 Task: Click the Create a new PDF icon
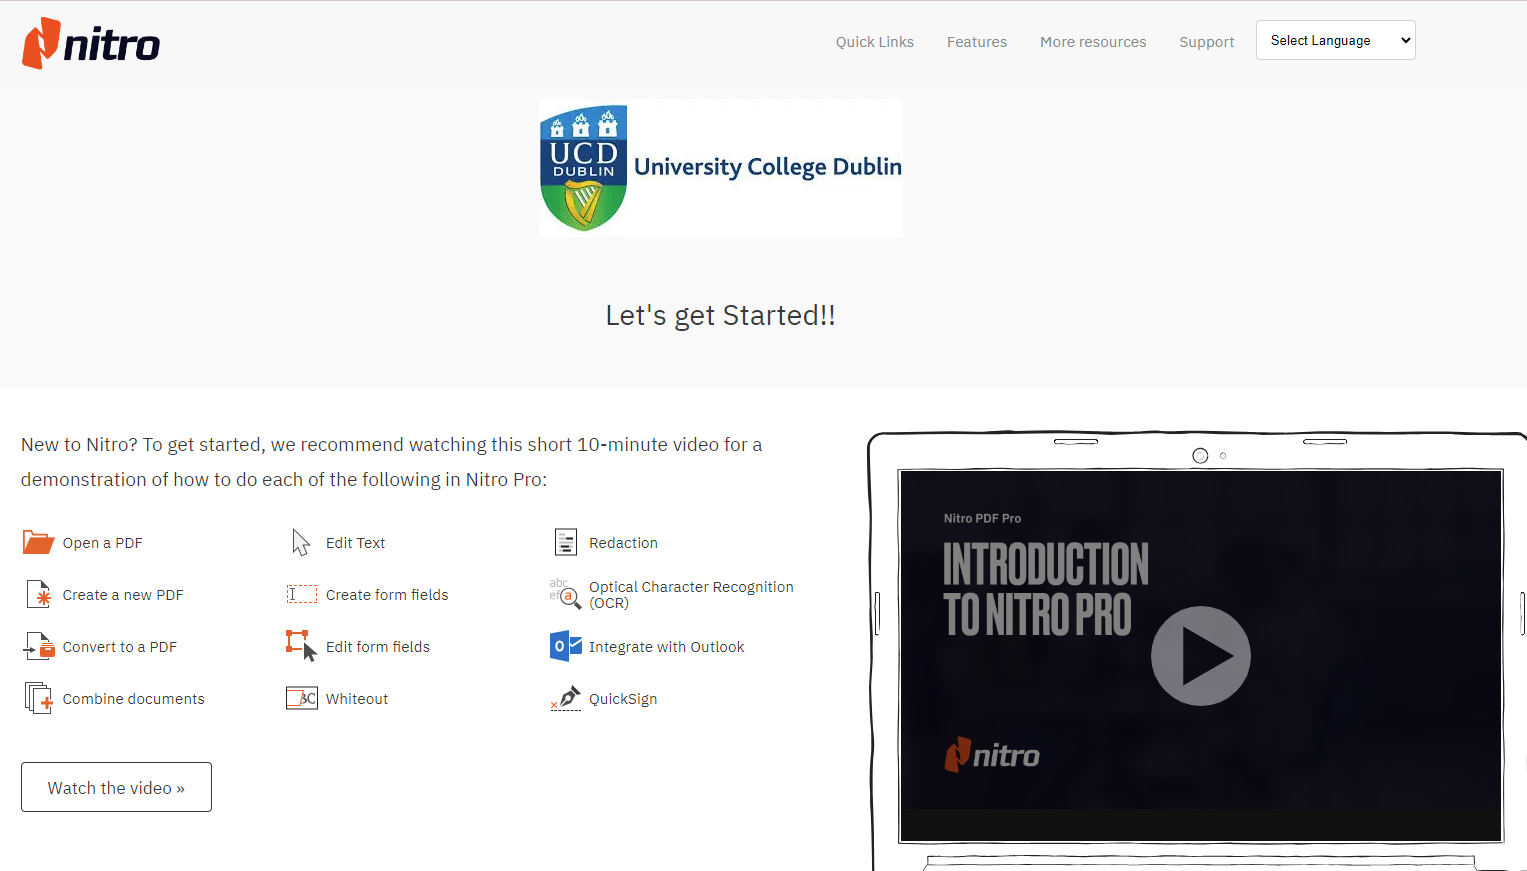[x=37, y=593]
